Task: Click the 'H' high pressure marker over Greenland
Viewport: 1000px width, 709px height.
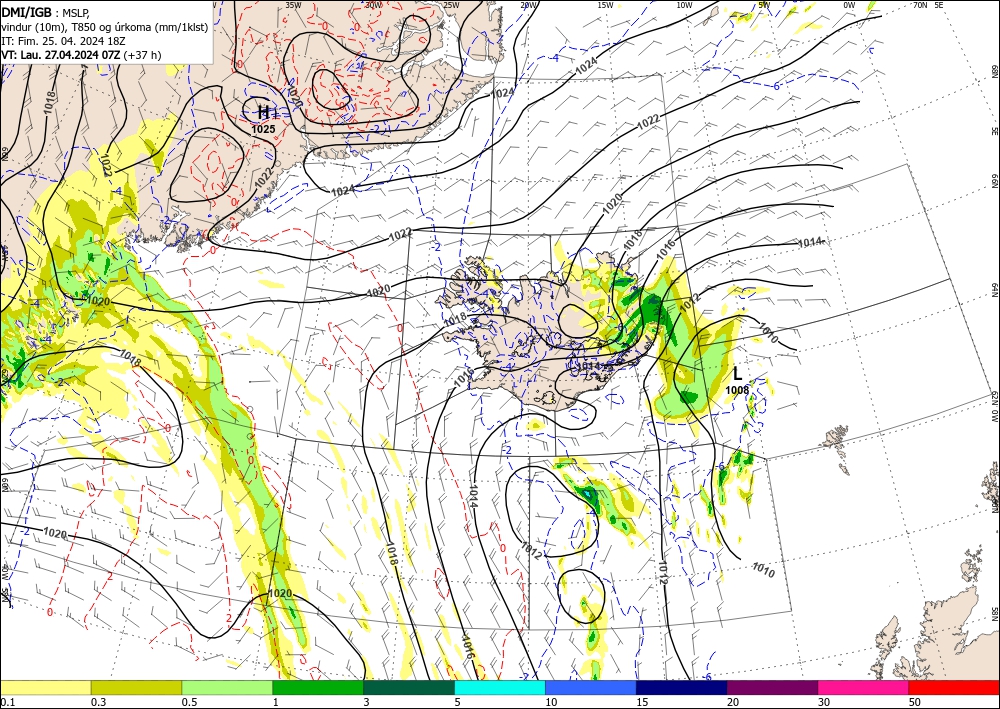Action: 263,112
